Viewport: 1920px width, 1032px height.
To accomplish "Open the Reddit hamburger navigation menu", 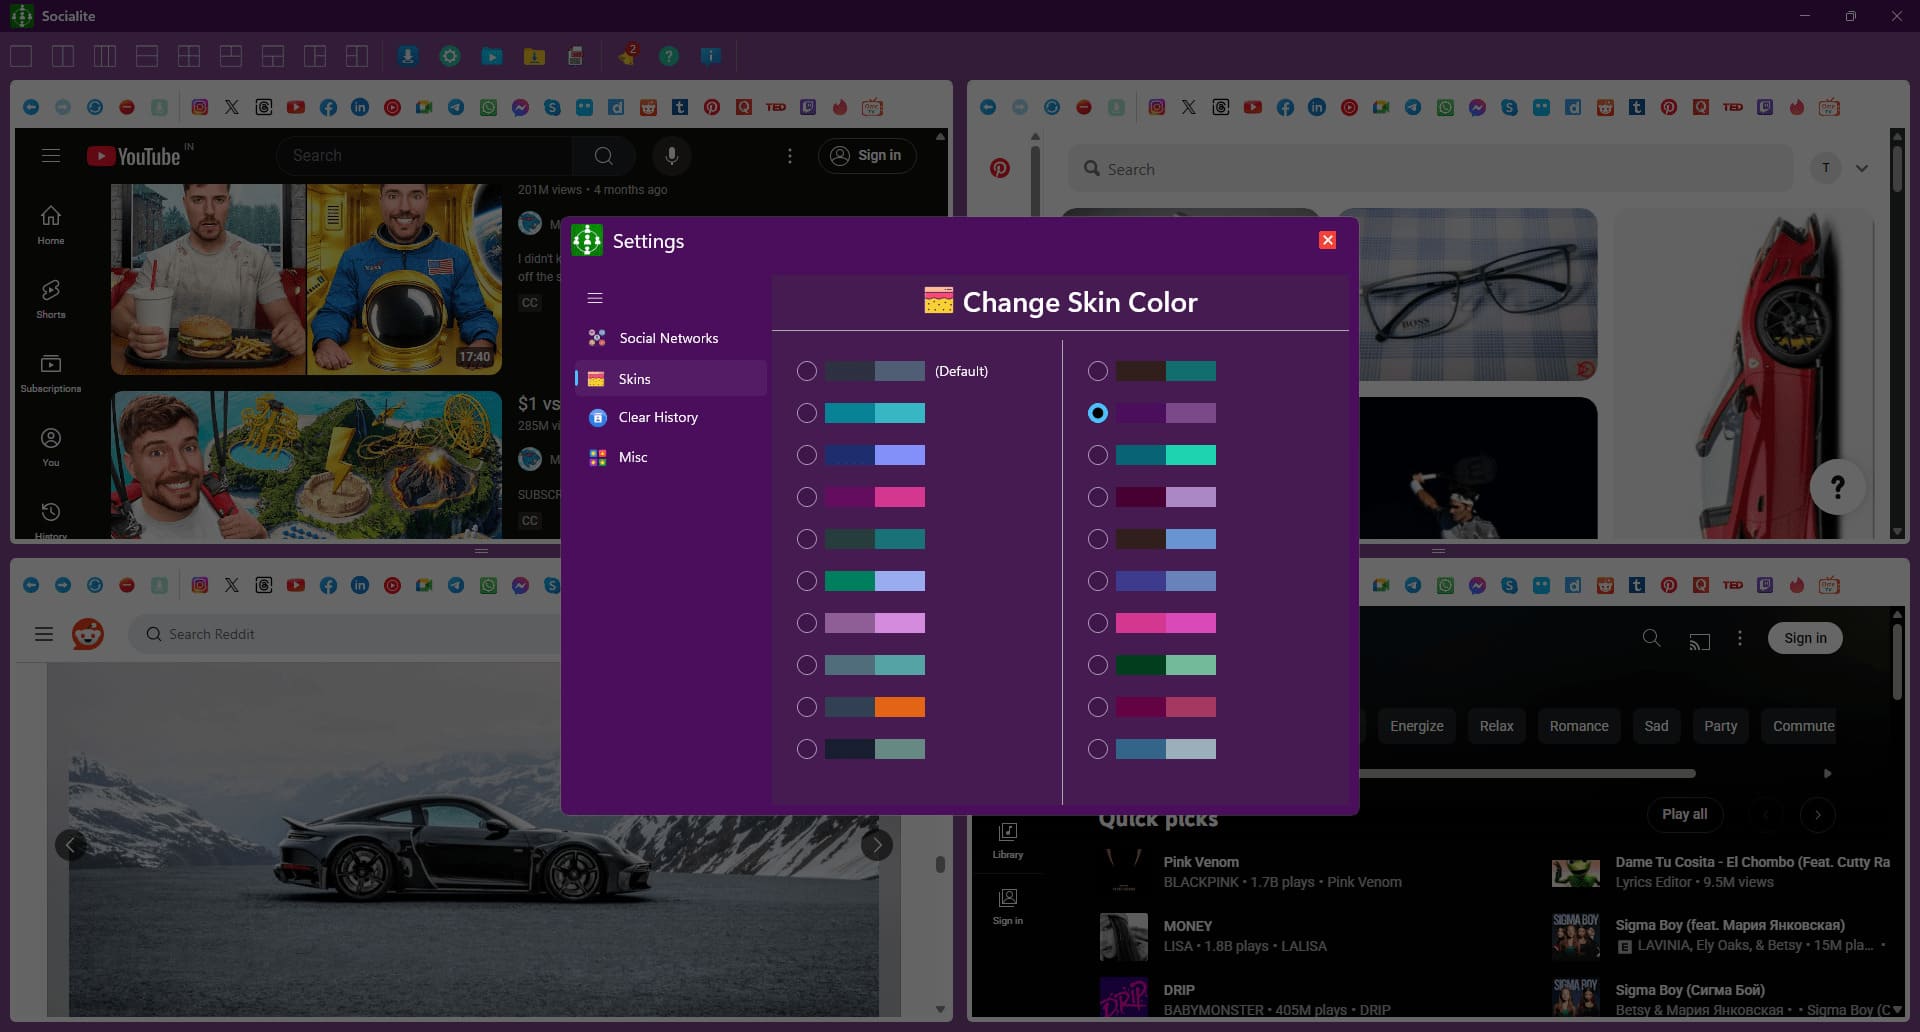I will 44,634.
